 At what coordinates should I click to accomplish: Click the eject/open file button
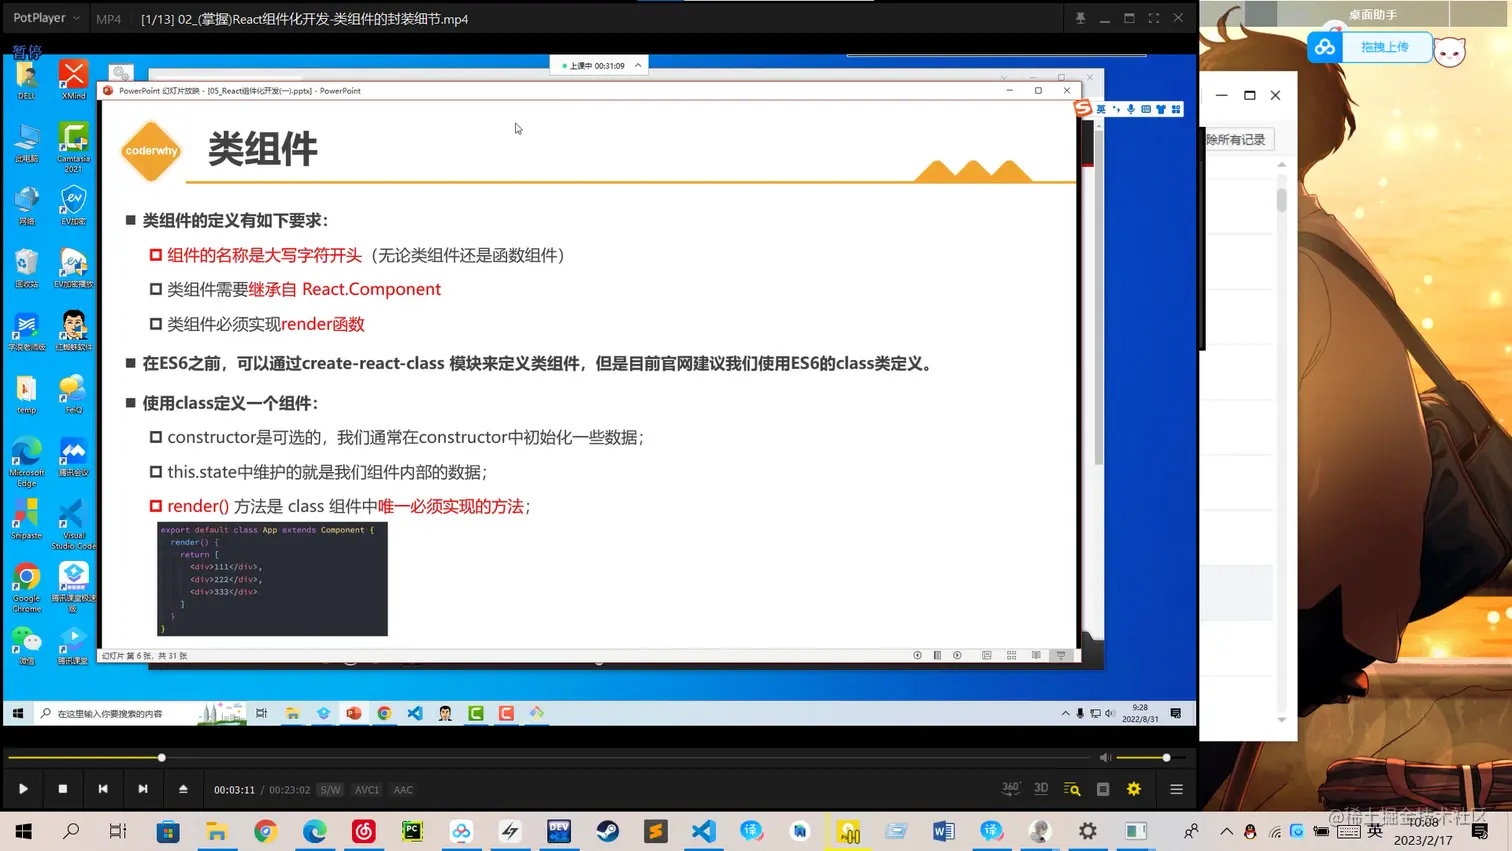coord(183,789)
